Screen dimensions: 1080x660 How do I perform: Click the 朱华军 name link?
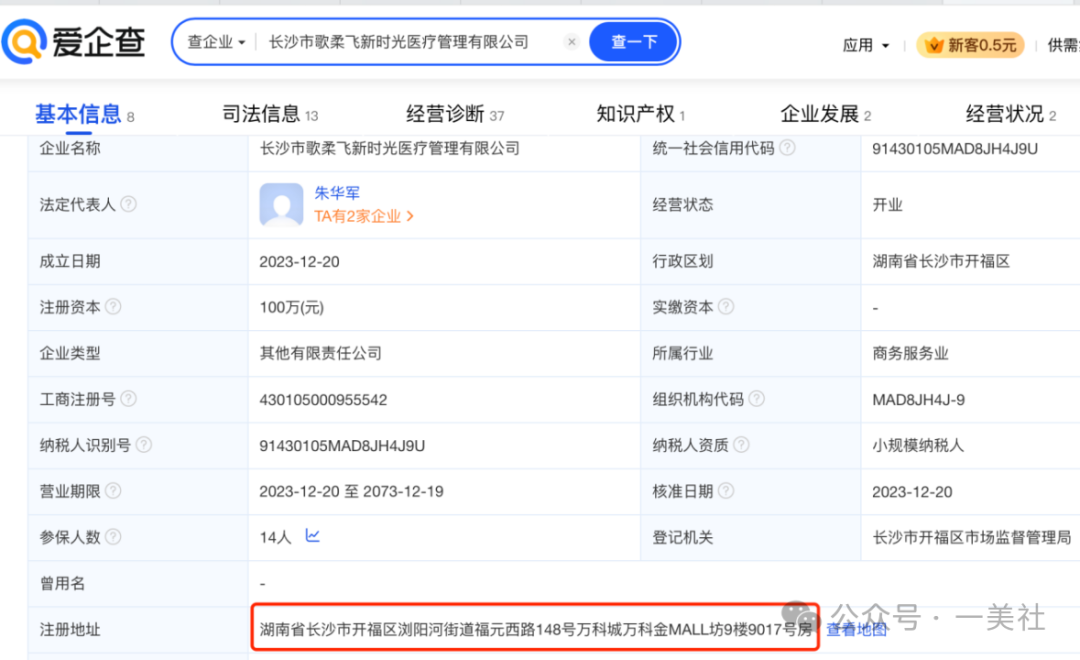(x=338, y=192)
